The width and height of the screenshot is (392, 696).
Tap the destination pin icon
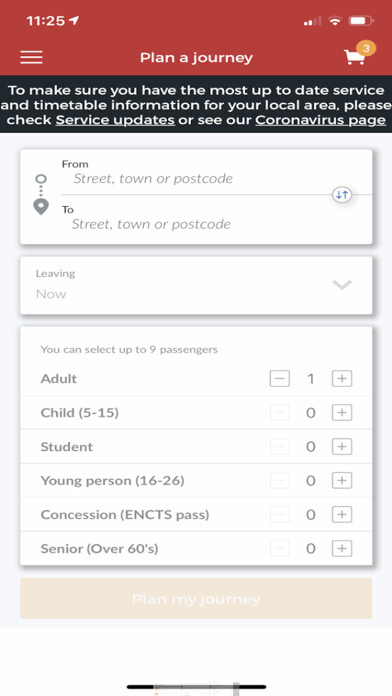(x=41, y=207)
